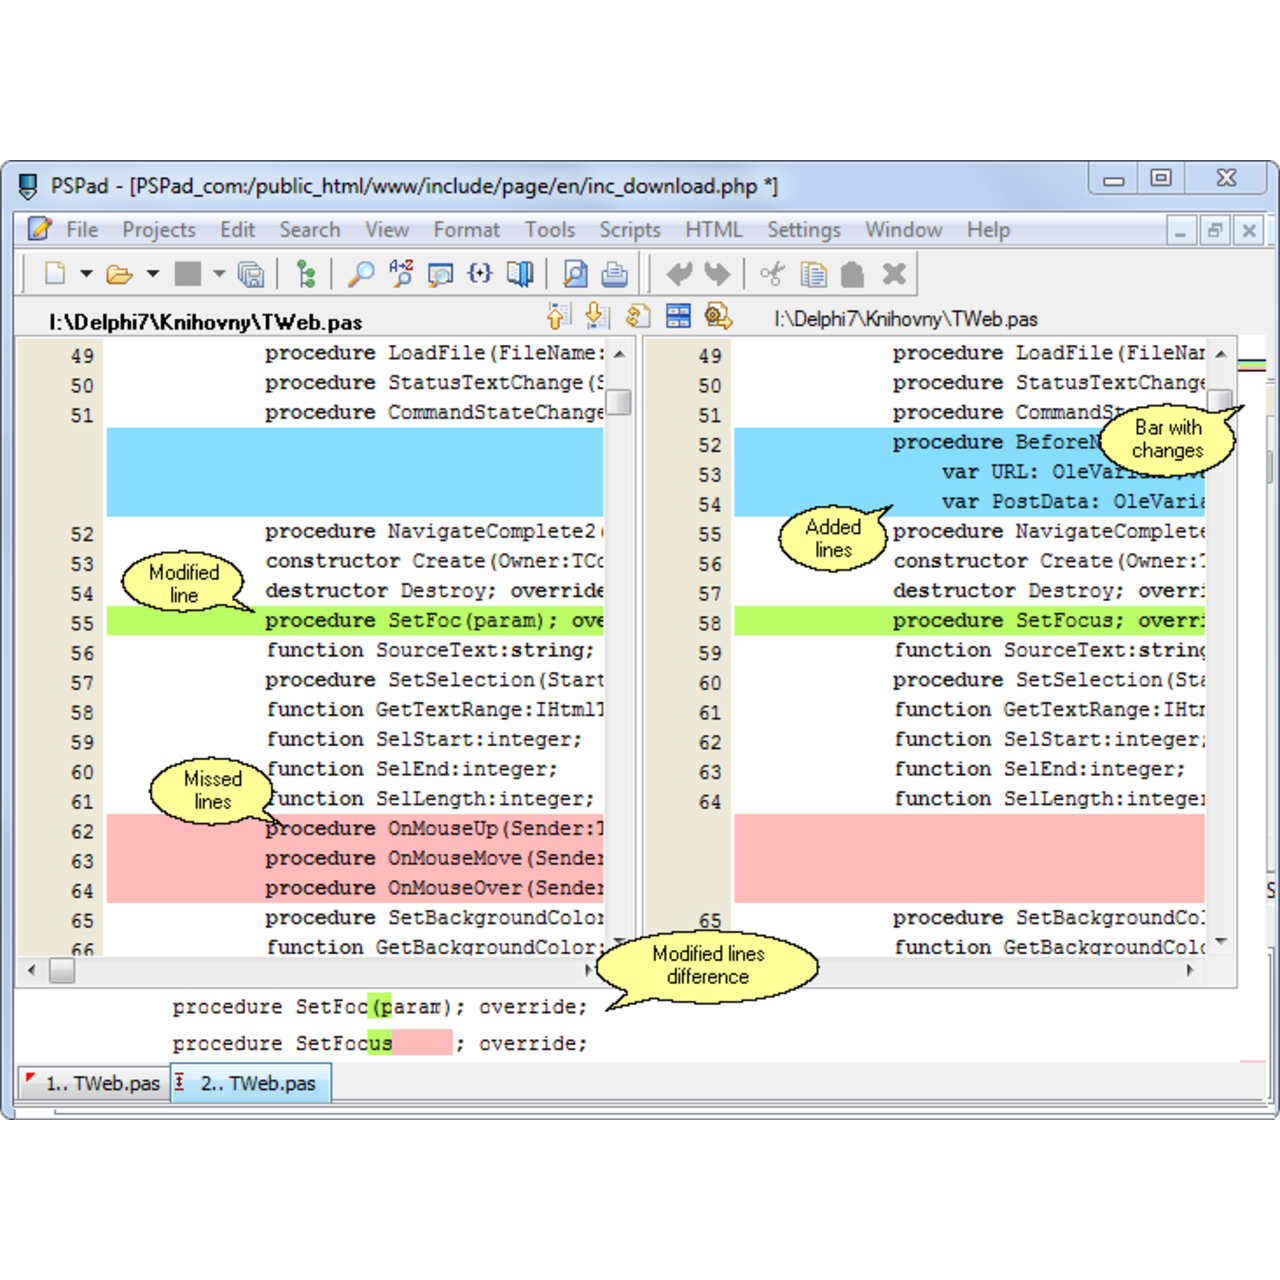Click the Print preview icon
Screen dimensions: 1280x1280
click(575, 273)
